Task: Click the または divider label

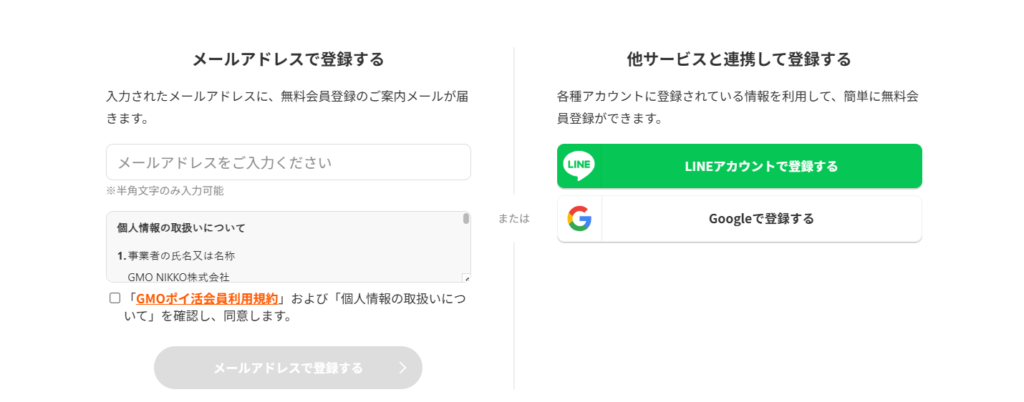Action: (x=514, y=219)
